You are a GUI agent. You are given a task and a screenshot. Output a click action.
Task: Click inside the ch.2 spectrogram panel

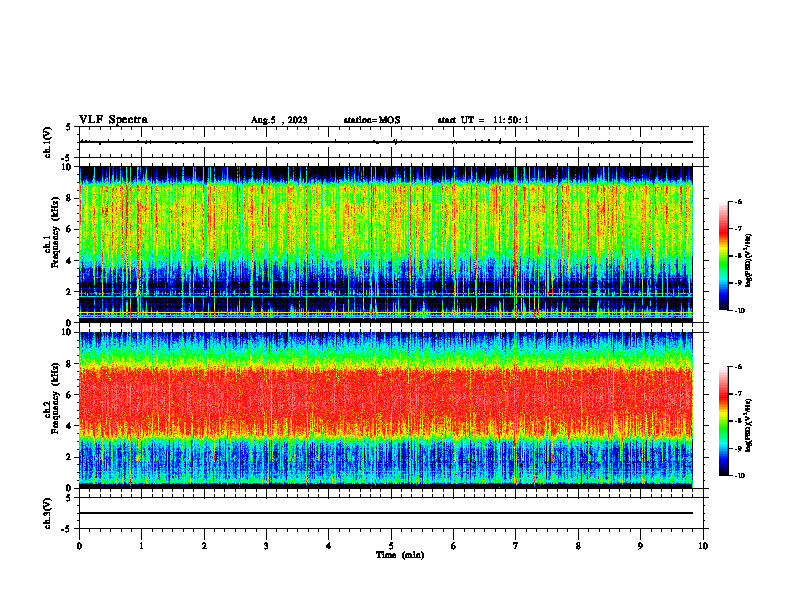tap(386, 410)
